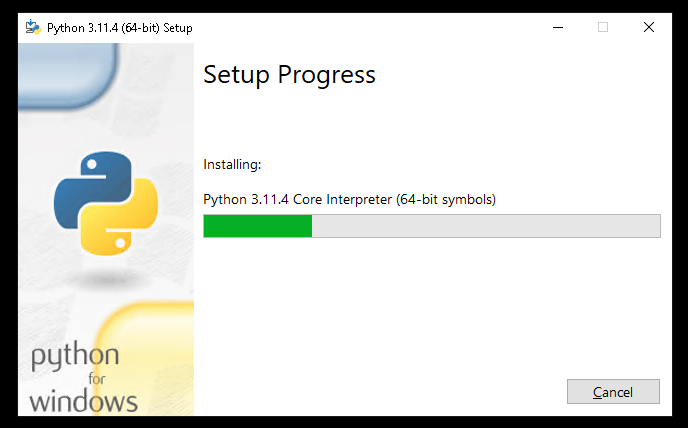Click the green filled part of progress bar
688x428 pixels.
click(257, 226)
